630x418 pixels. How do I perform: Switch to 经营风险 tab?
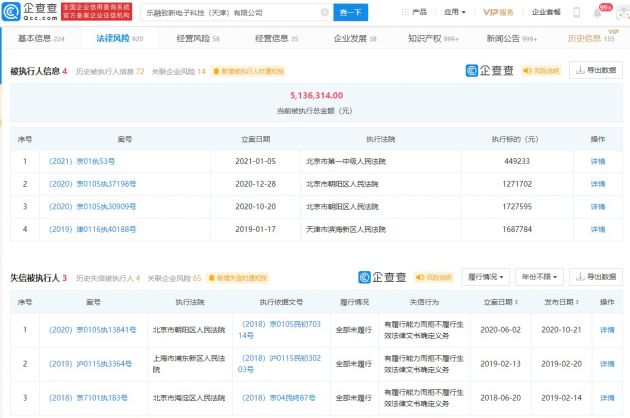(198, 39)
